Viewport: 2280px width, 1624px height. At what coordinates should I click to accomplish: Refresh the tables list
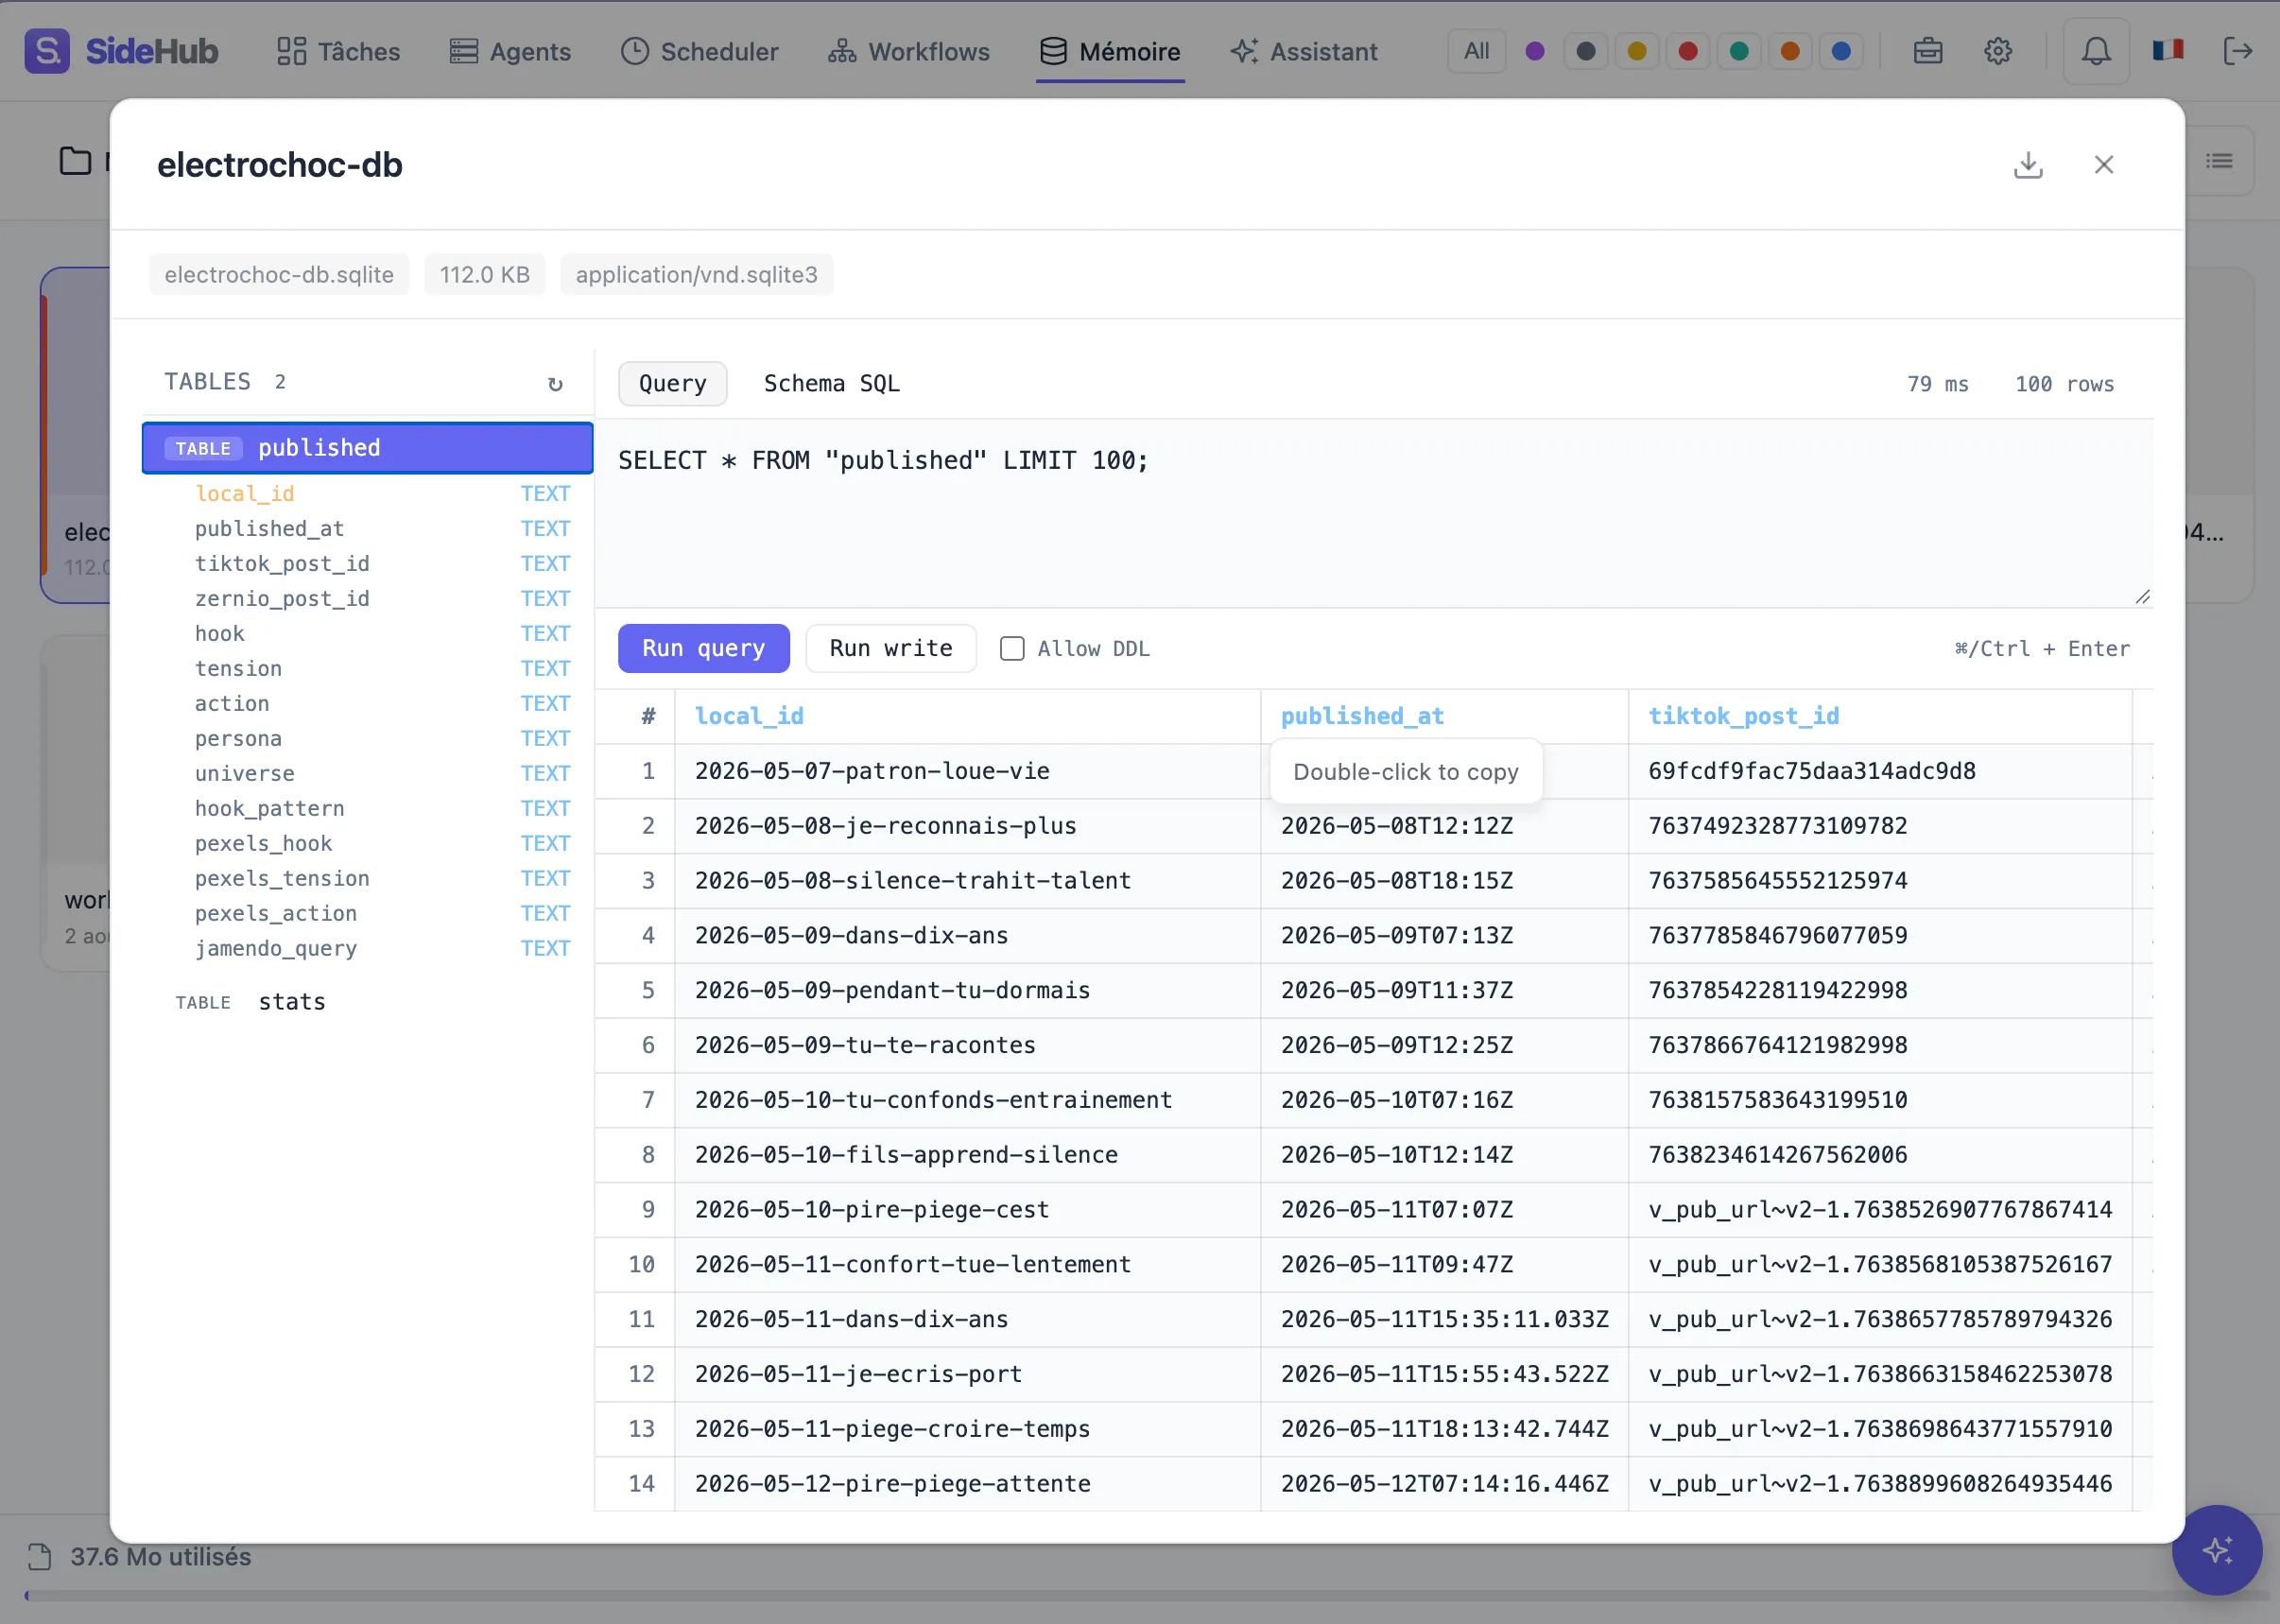(x=555, y=383)
